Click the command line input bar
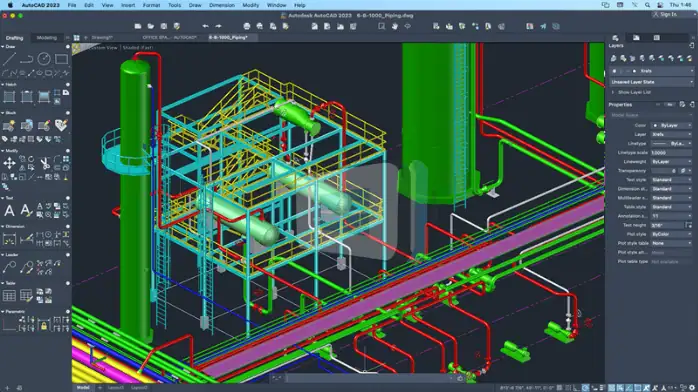 click(x=368, y=378)
